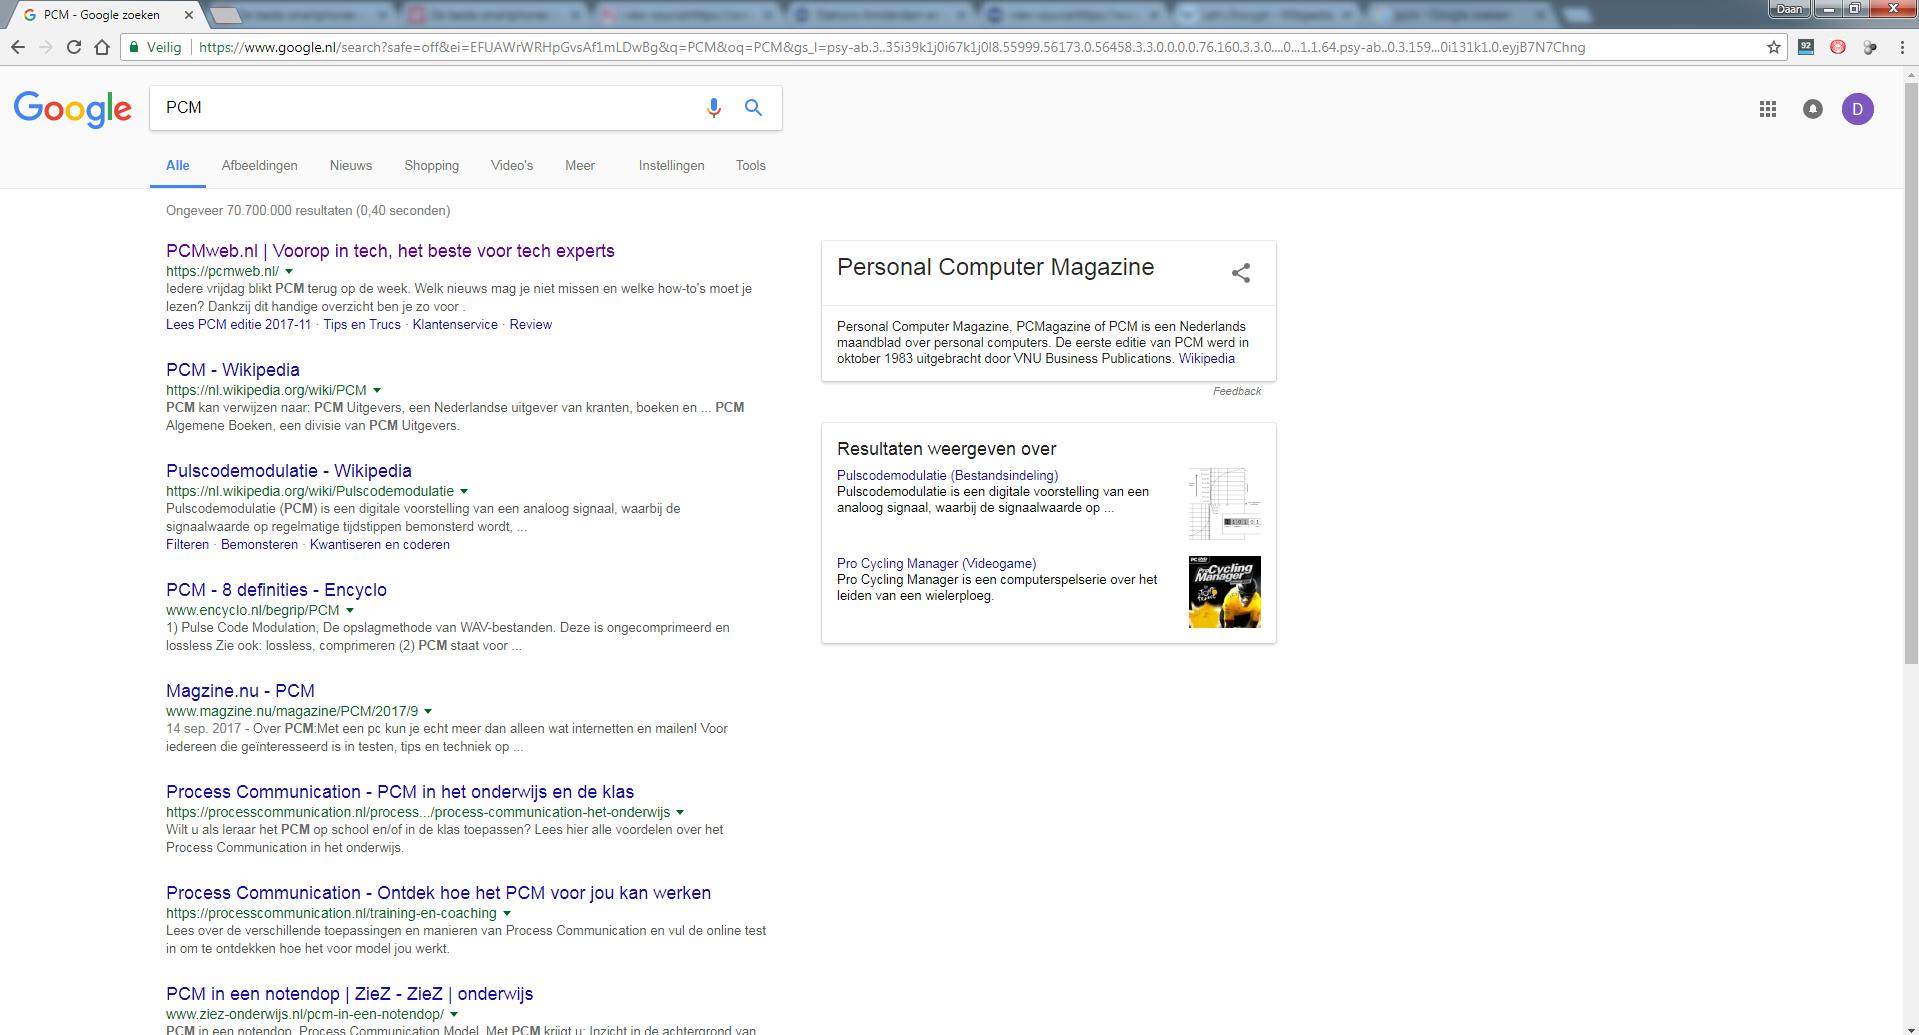This screenshot has height=1035, width=1919.
Task: Open Wikipedia link in knowledge panel
Action: pos(1207,359)
